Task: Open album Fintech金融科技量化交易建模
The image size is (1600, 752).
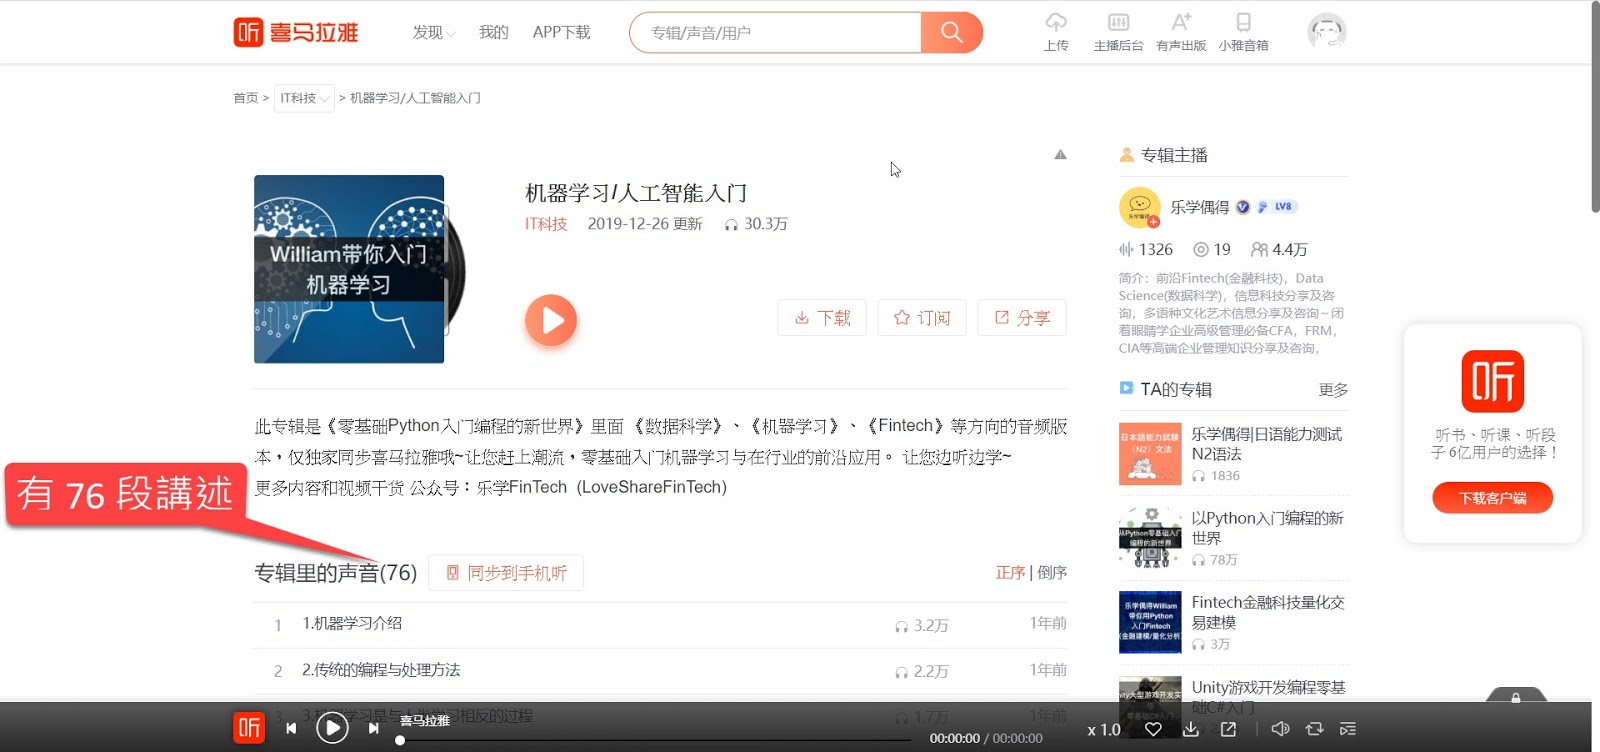Action: (1268, 612)
